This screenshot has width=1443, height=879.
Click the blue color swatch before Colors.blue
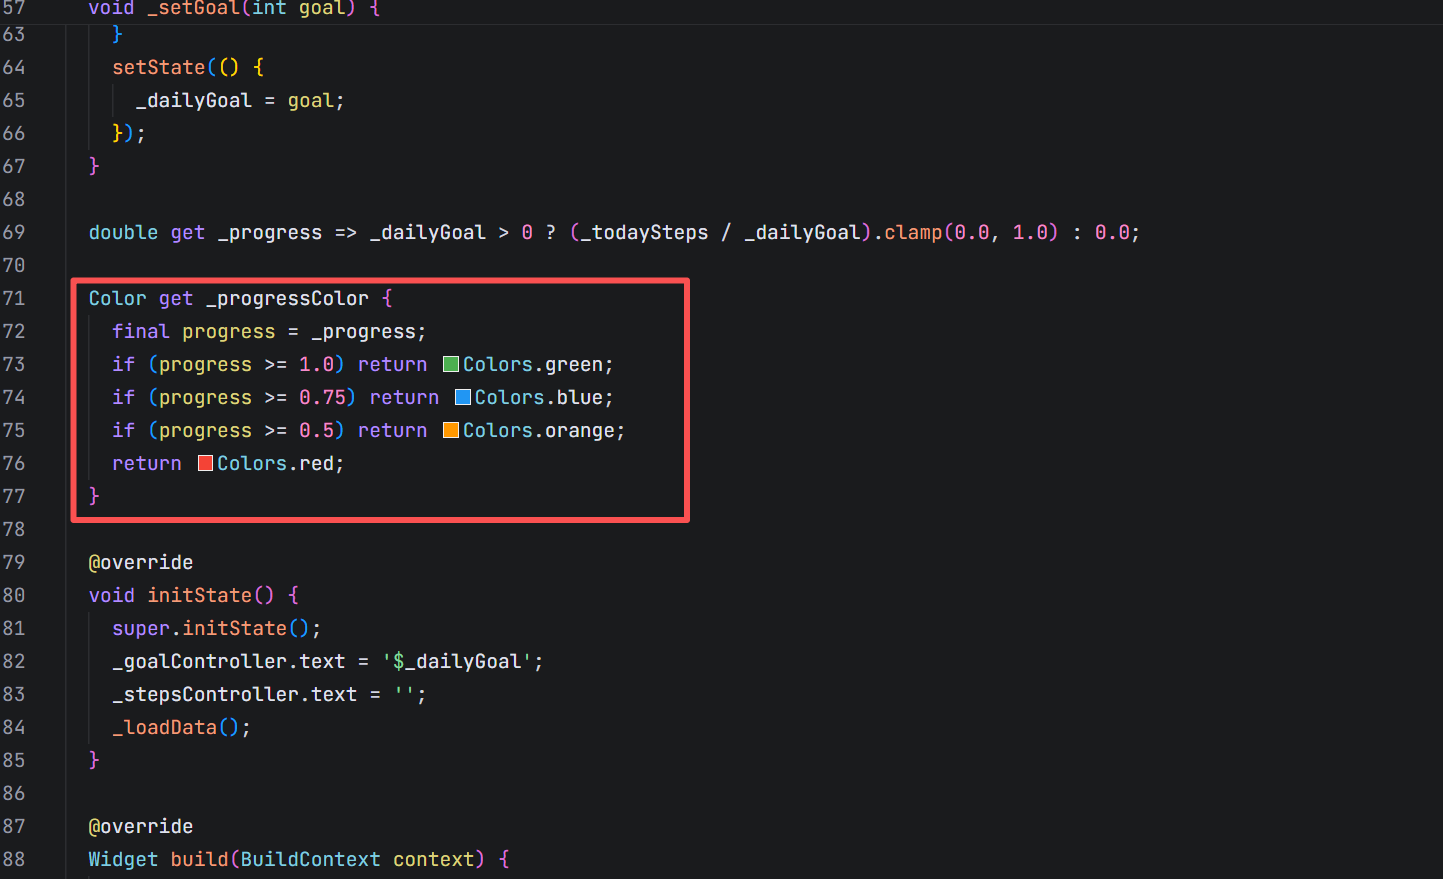tap(463, 397)
